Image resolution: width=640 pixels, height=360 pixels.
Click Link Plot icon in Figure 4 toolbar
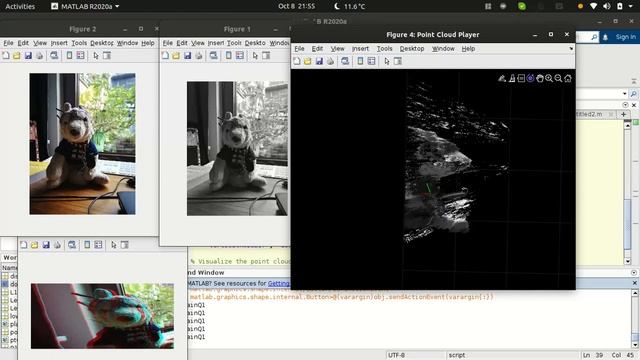[345, 61]
